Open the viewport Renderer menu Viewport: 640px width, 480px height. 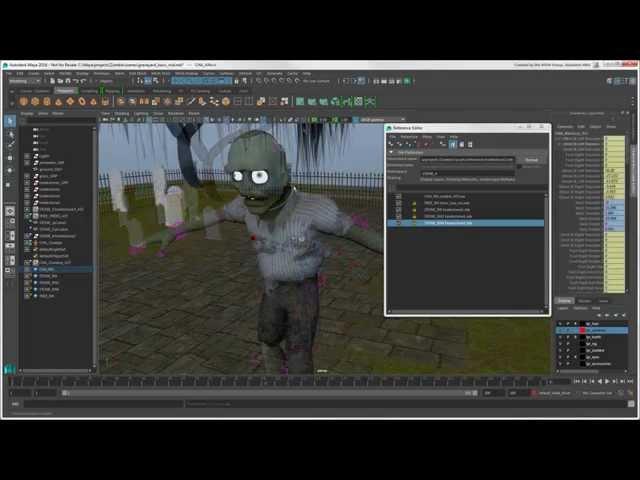pos(176,113)
